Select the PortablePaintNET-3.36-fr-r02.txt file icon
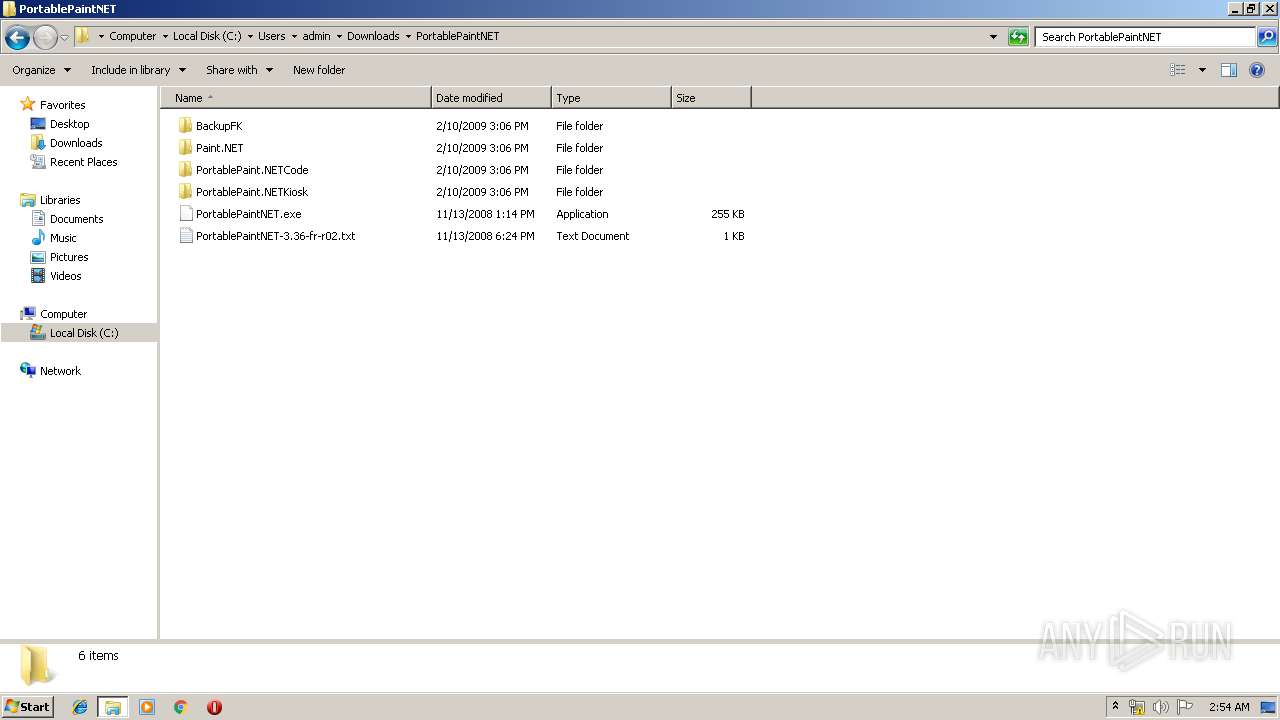The image size is (1280, 720). tap(185, 236)
